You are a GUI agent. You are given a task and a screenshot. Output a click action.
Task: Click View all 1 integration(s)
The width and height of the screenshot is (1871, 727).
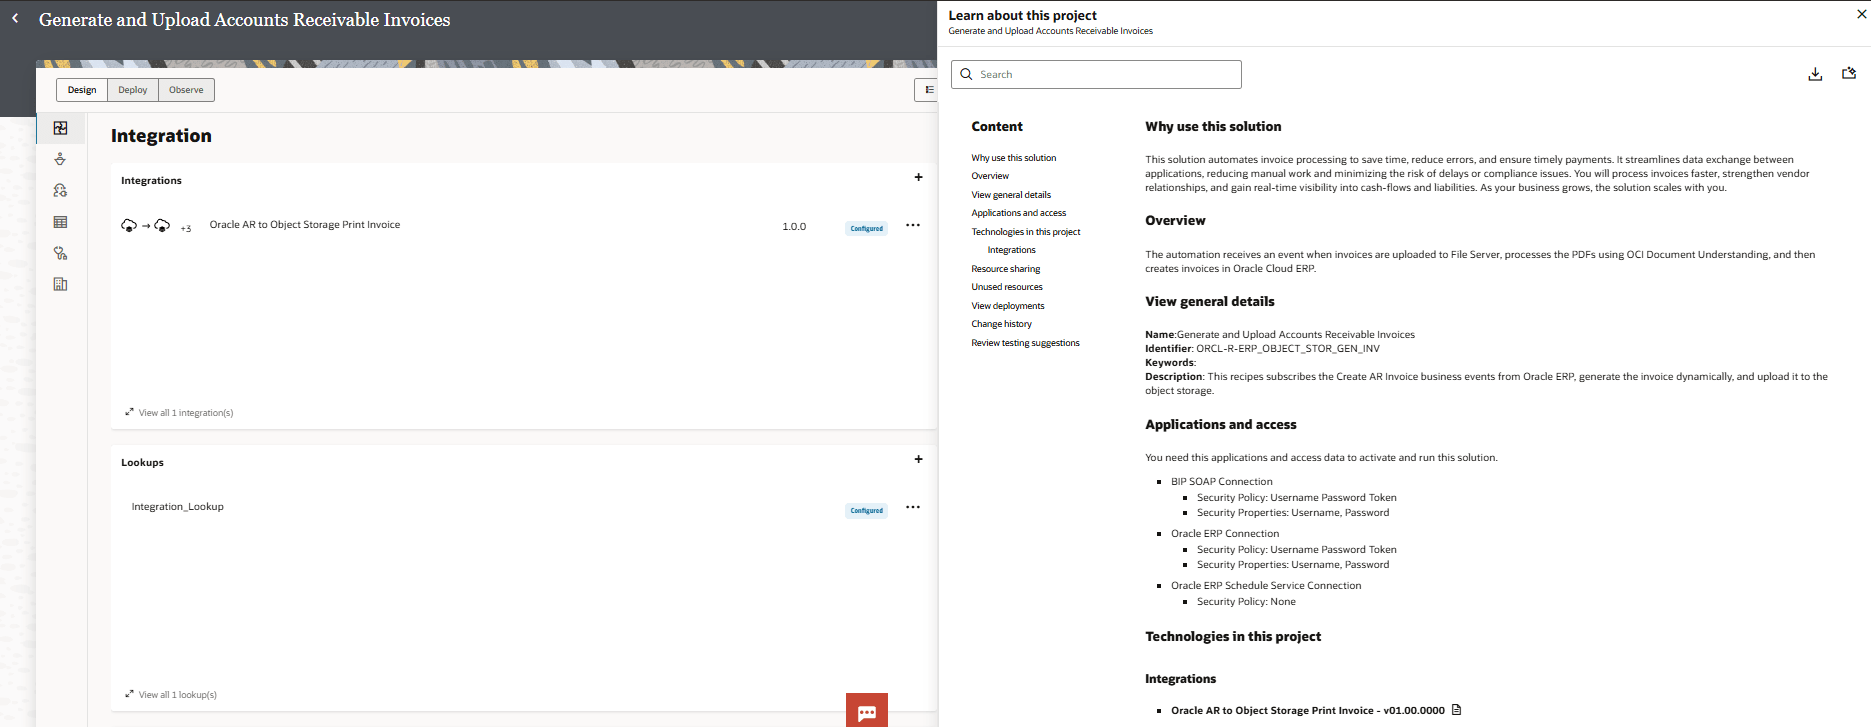pyautogui.click(x=186, y=412)
